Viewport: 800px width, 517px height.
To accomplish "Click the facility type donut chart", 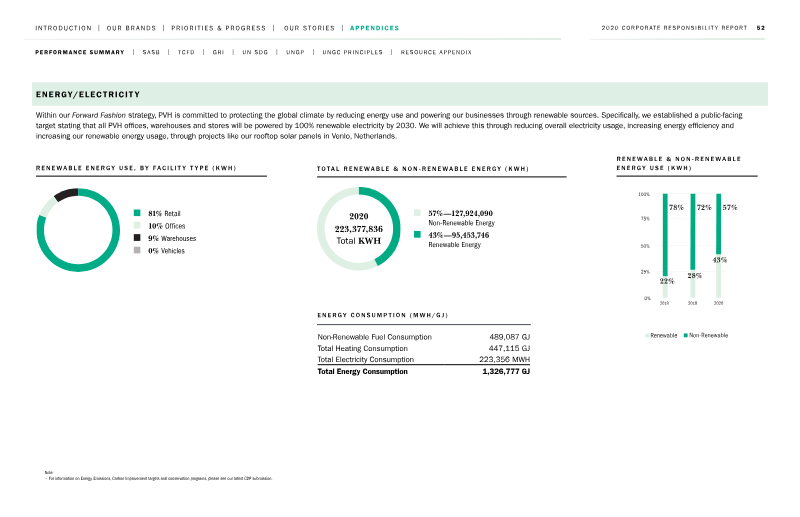I will click(78, 230).
